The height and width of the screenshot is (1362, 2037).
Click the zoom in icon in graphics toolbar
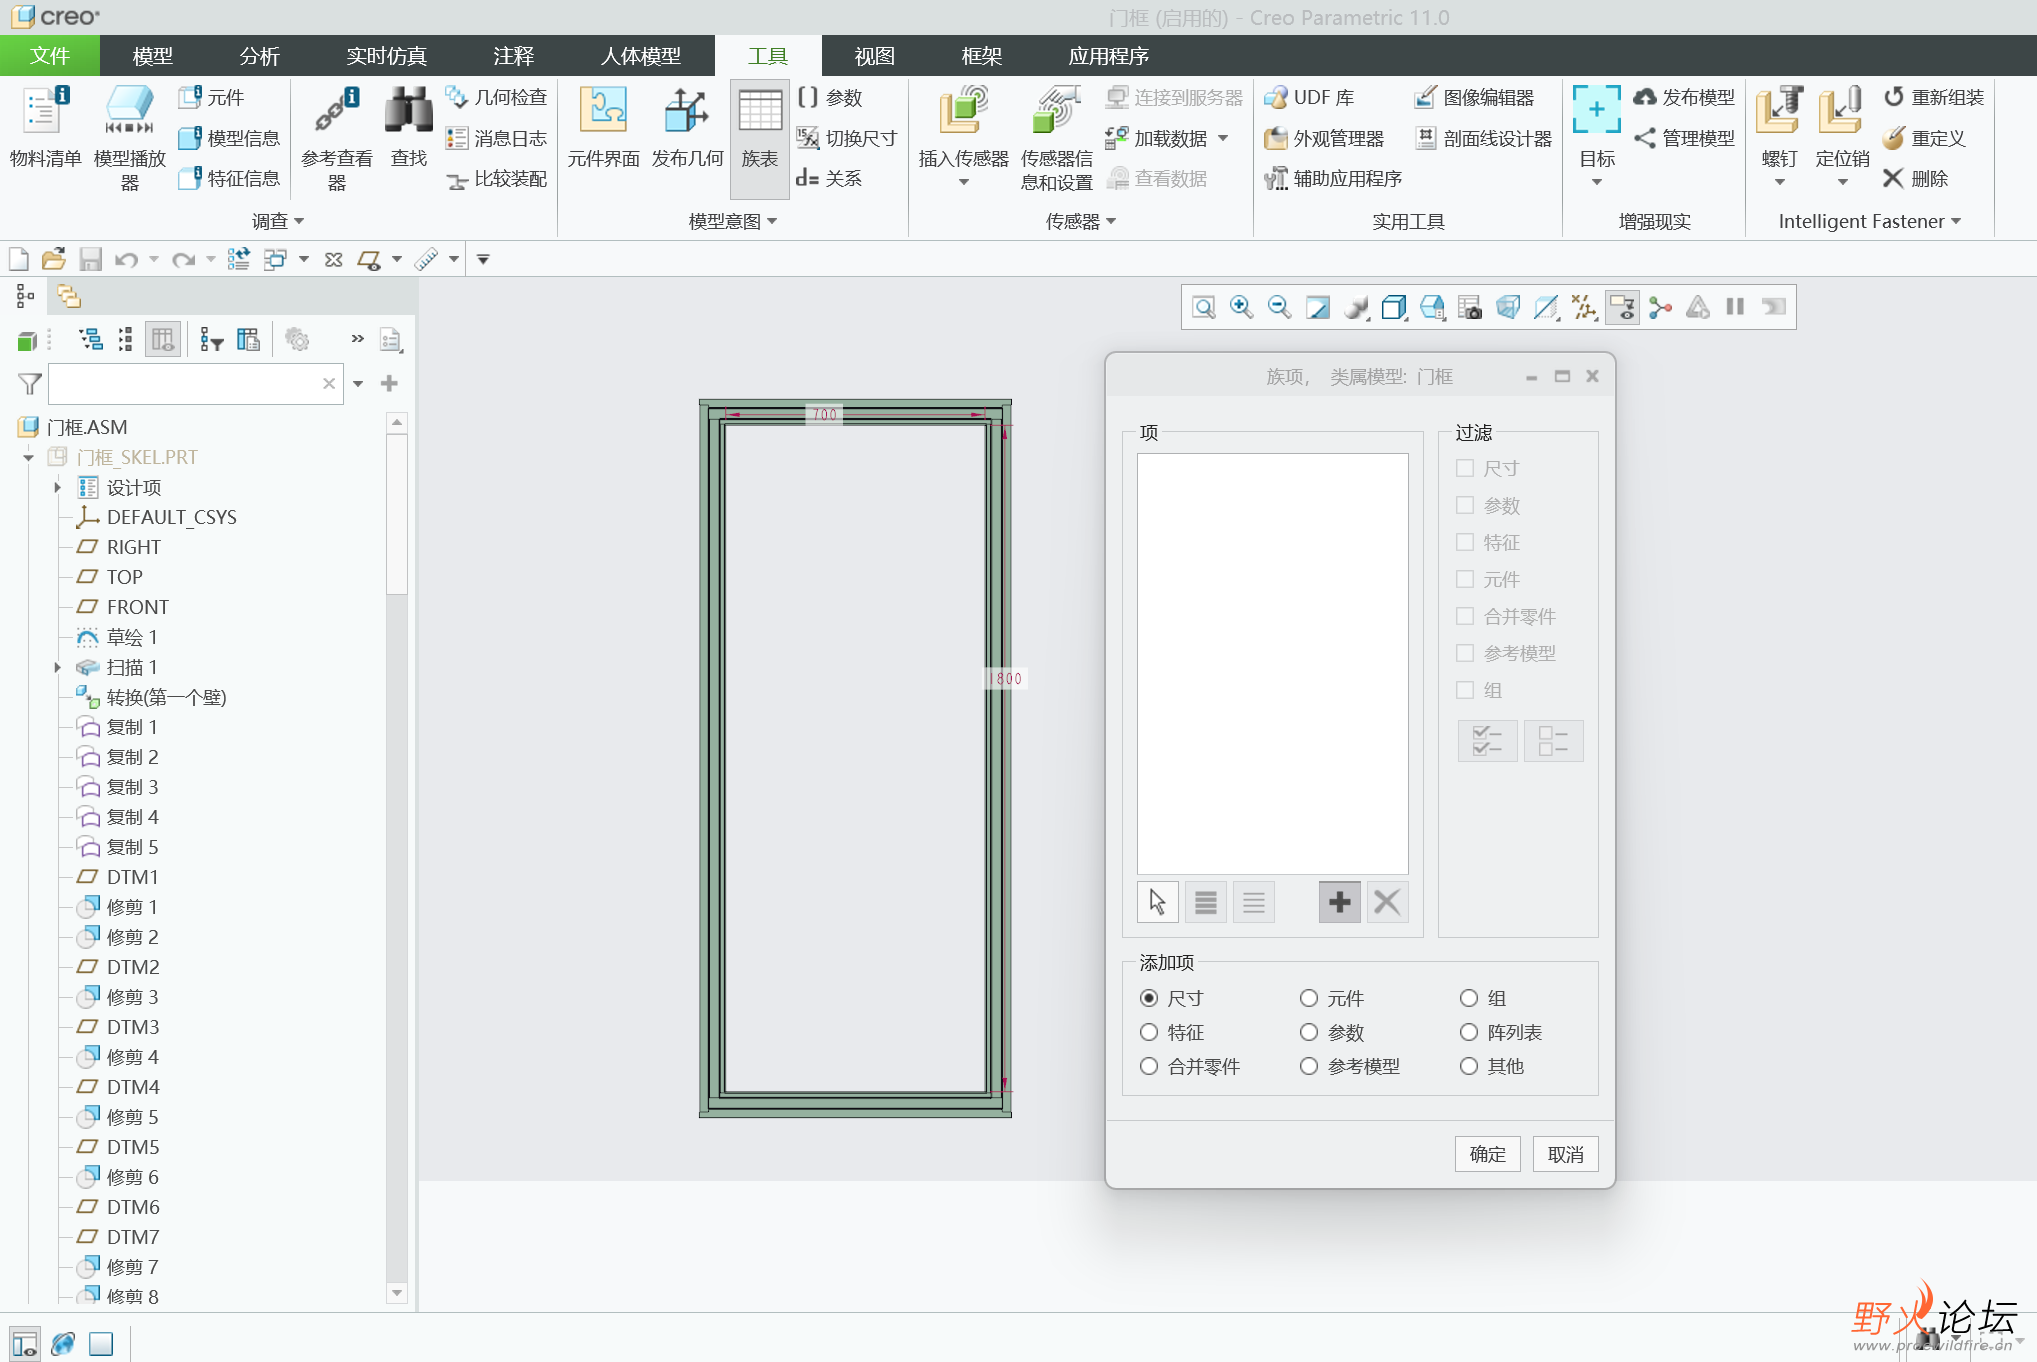point(1241,307)
